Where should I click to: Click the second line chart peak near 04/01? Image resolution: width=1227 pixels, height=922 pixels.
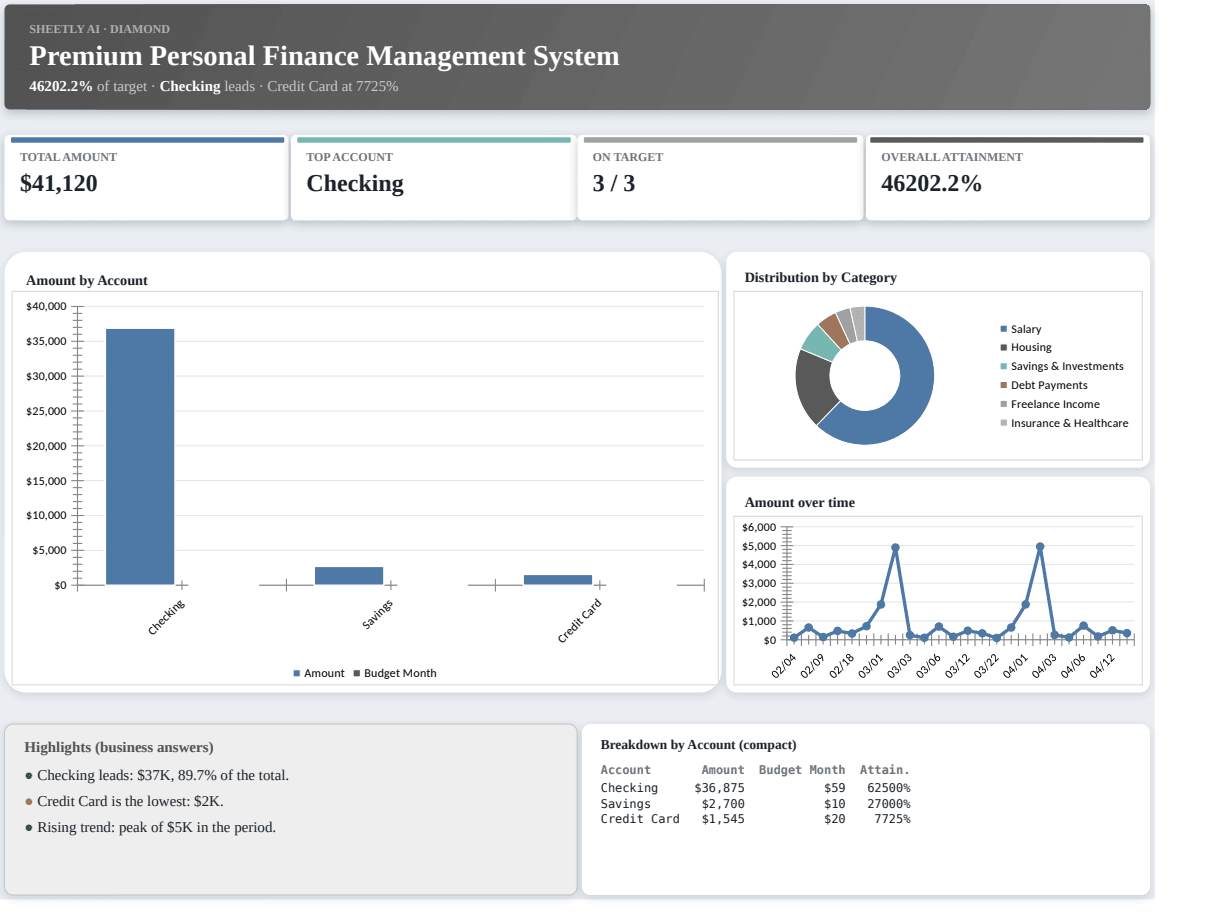1040,547
